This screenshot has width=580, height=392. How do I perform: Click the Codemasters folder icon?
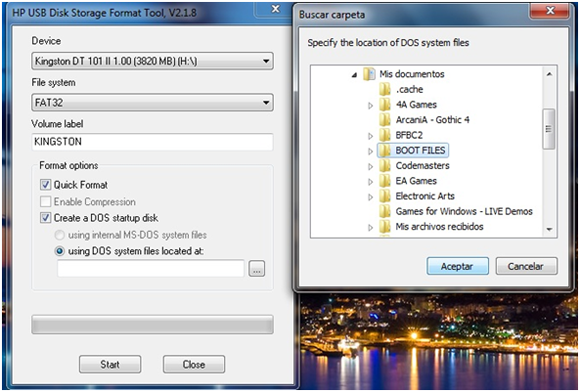pos(385,166)
